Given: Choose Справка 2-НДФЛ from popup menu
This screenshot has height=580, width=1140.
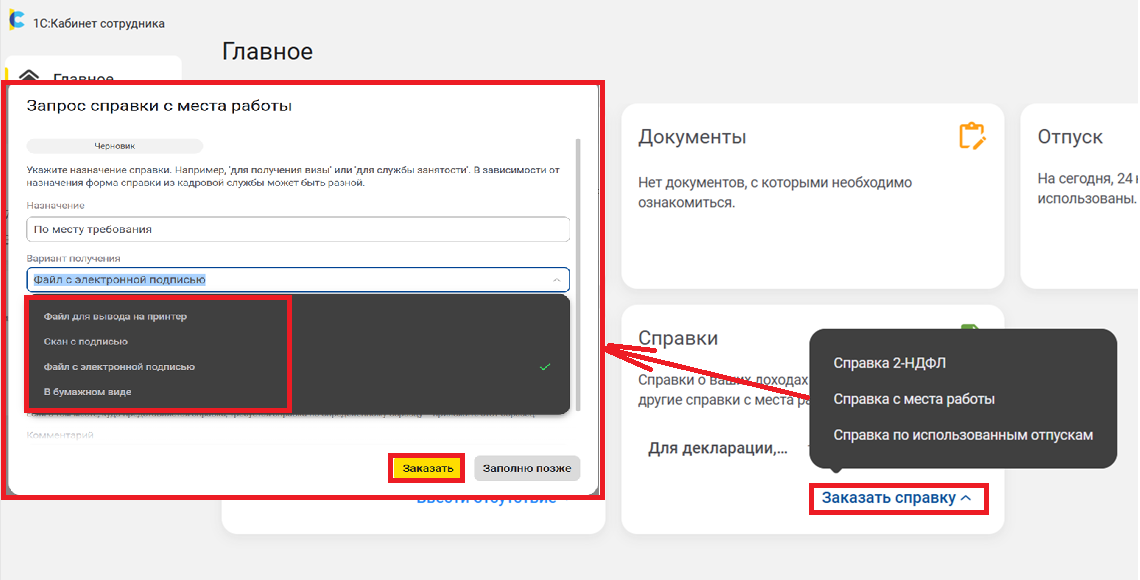Looking at the screenshot, I should click(x=890, y=363).
